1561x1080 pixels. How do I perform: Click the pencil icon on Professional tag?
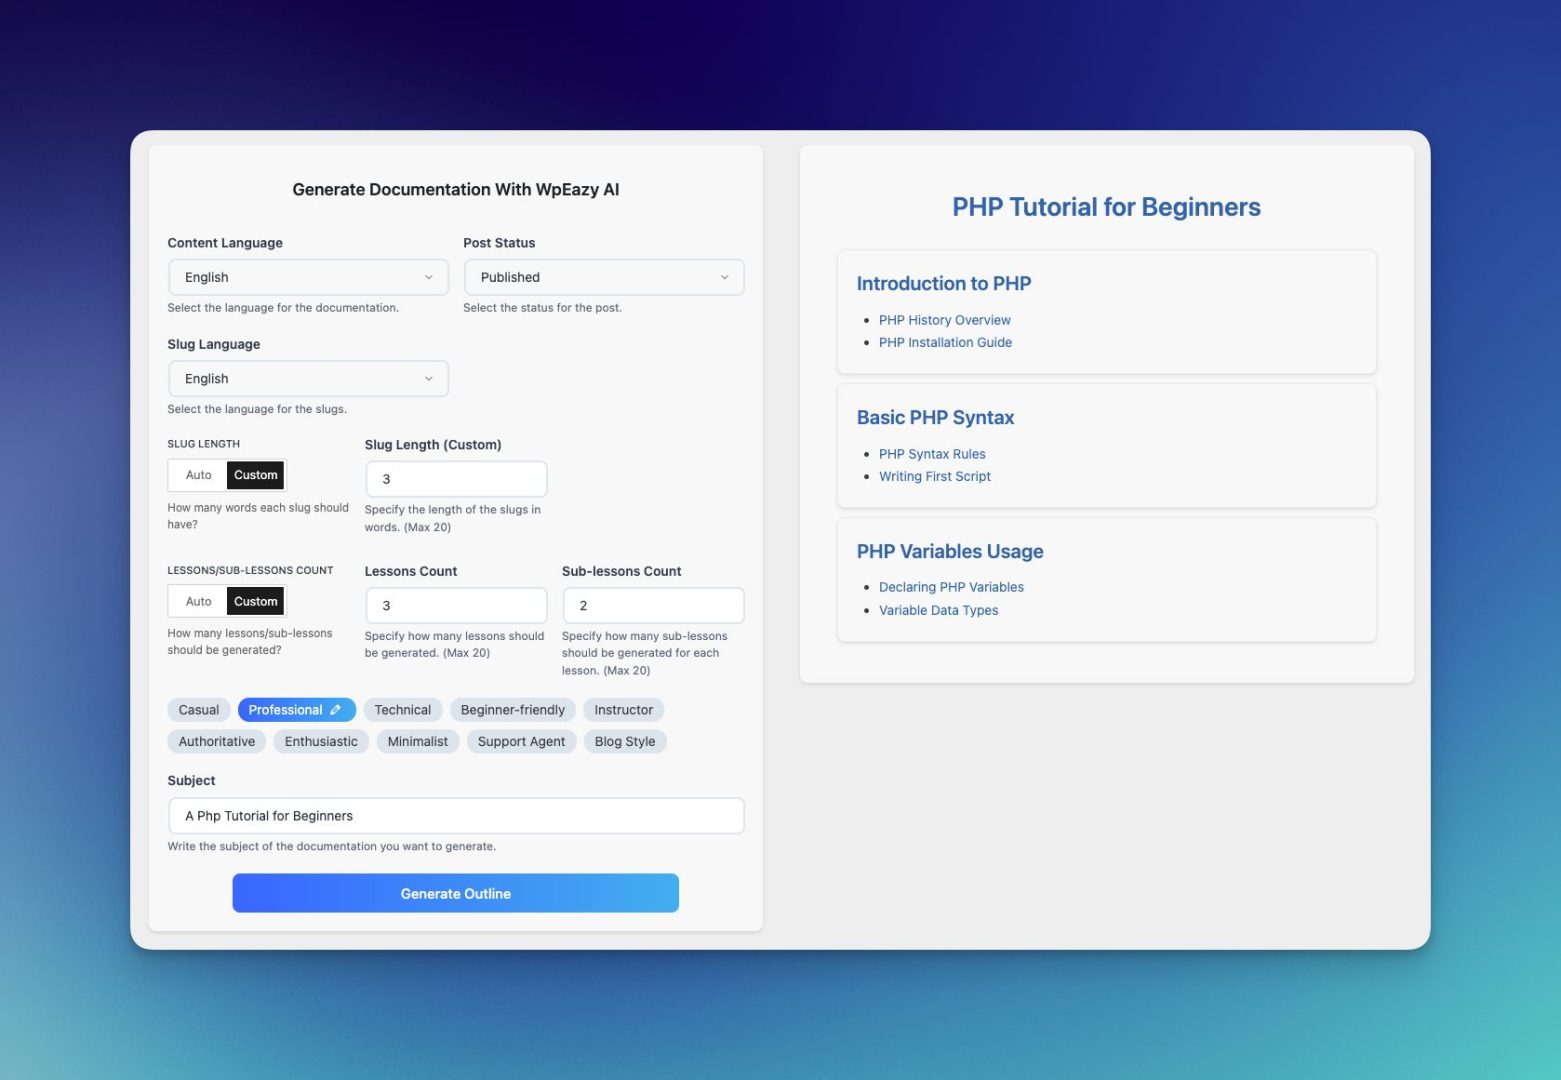click(x=336, y=710)
